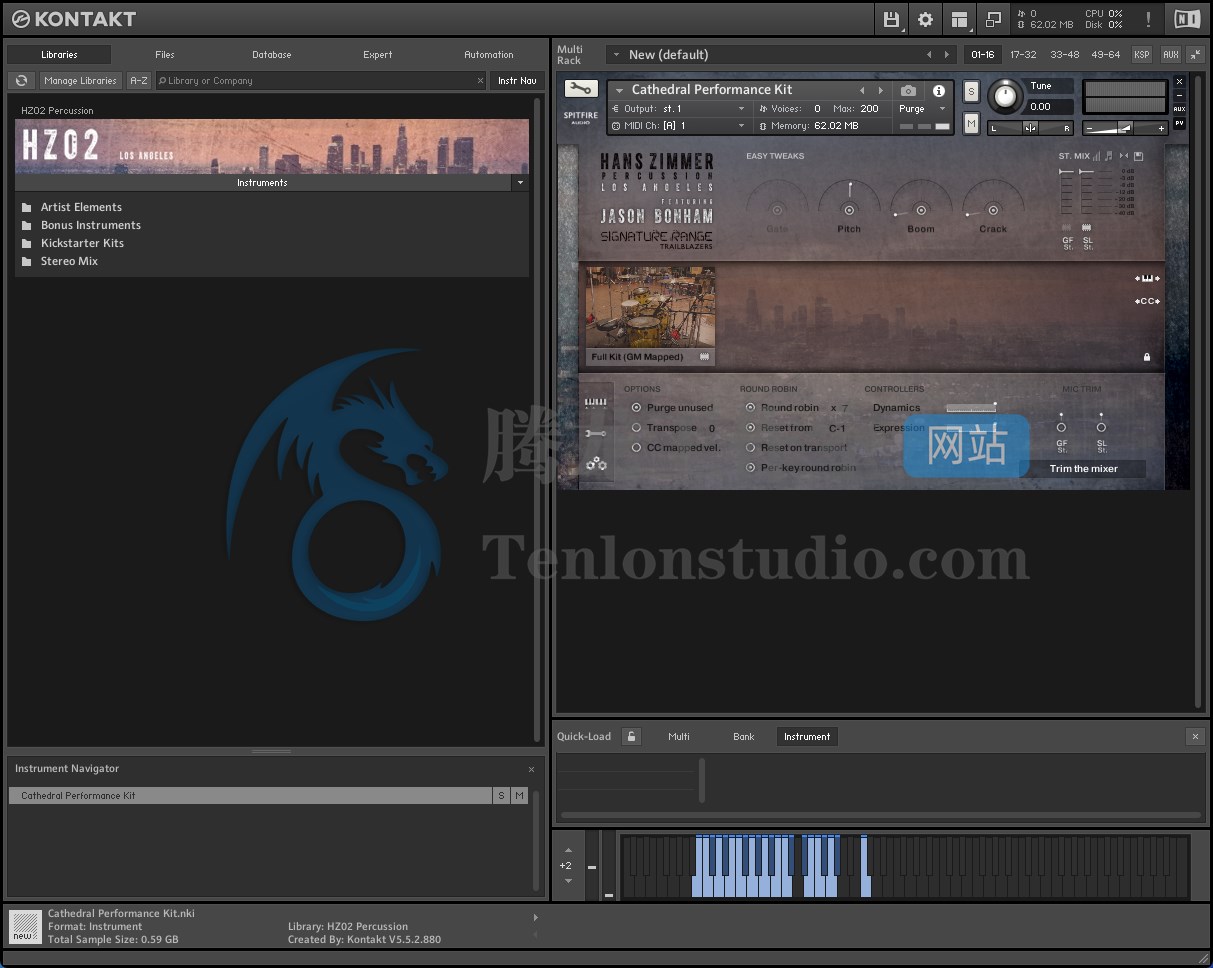Mute the Cathedral Performance Kit instrument

coord(971,123)
